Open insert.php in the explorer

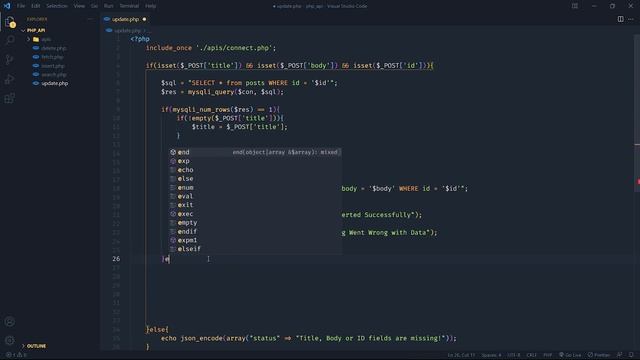pos(53,66)
